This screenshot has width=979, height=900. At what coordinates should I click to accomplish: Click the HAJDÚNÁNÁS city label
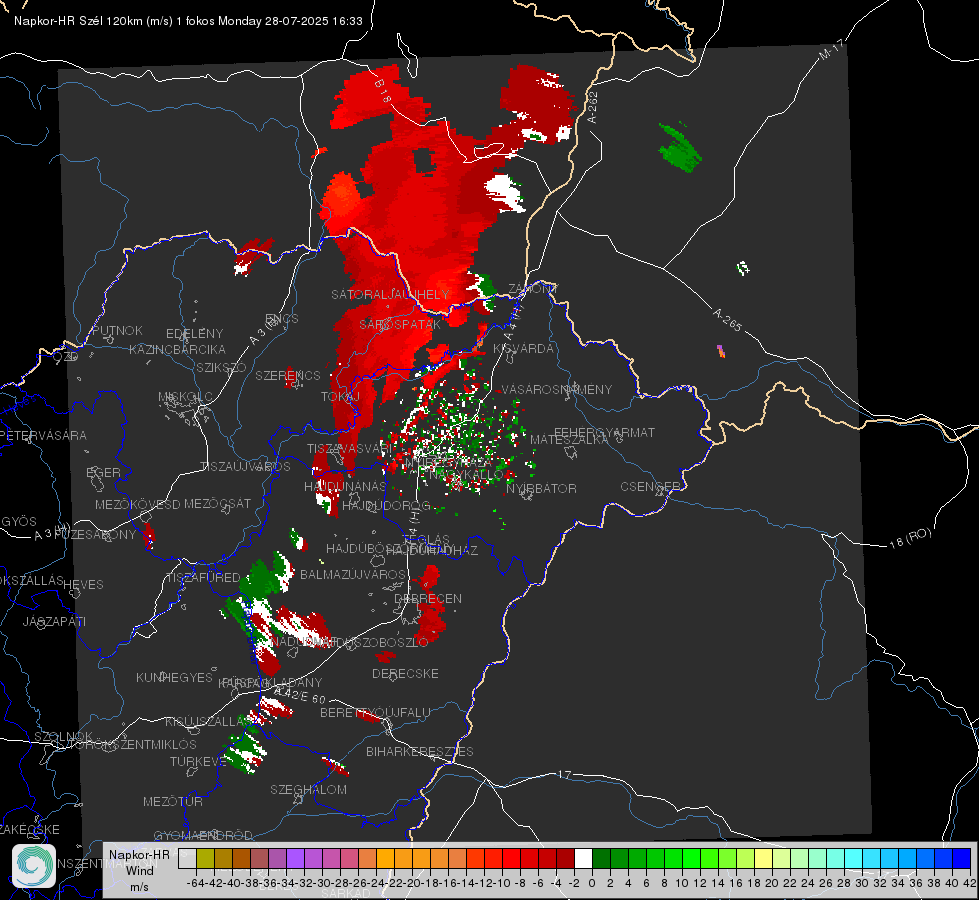pos(345,487)
